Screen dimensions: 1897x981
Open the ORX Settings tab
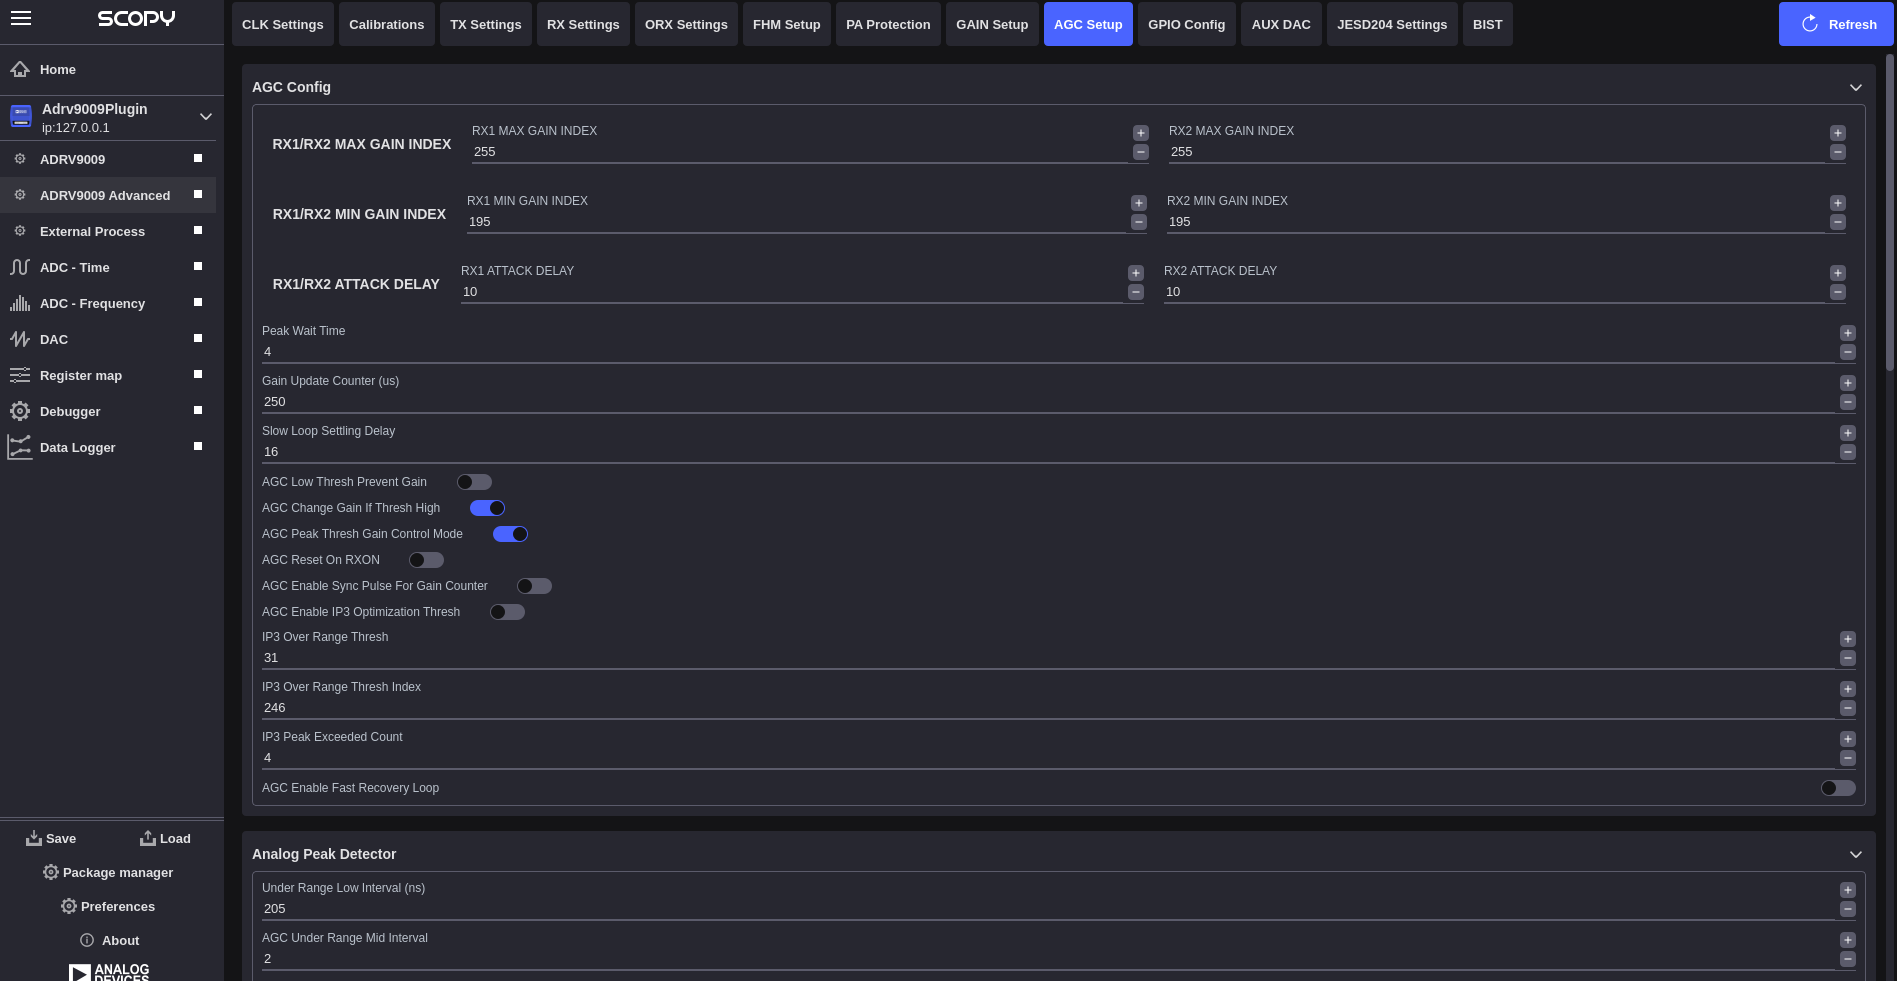point(686,24)
